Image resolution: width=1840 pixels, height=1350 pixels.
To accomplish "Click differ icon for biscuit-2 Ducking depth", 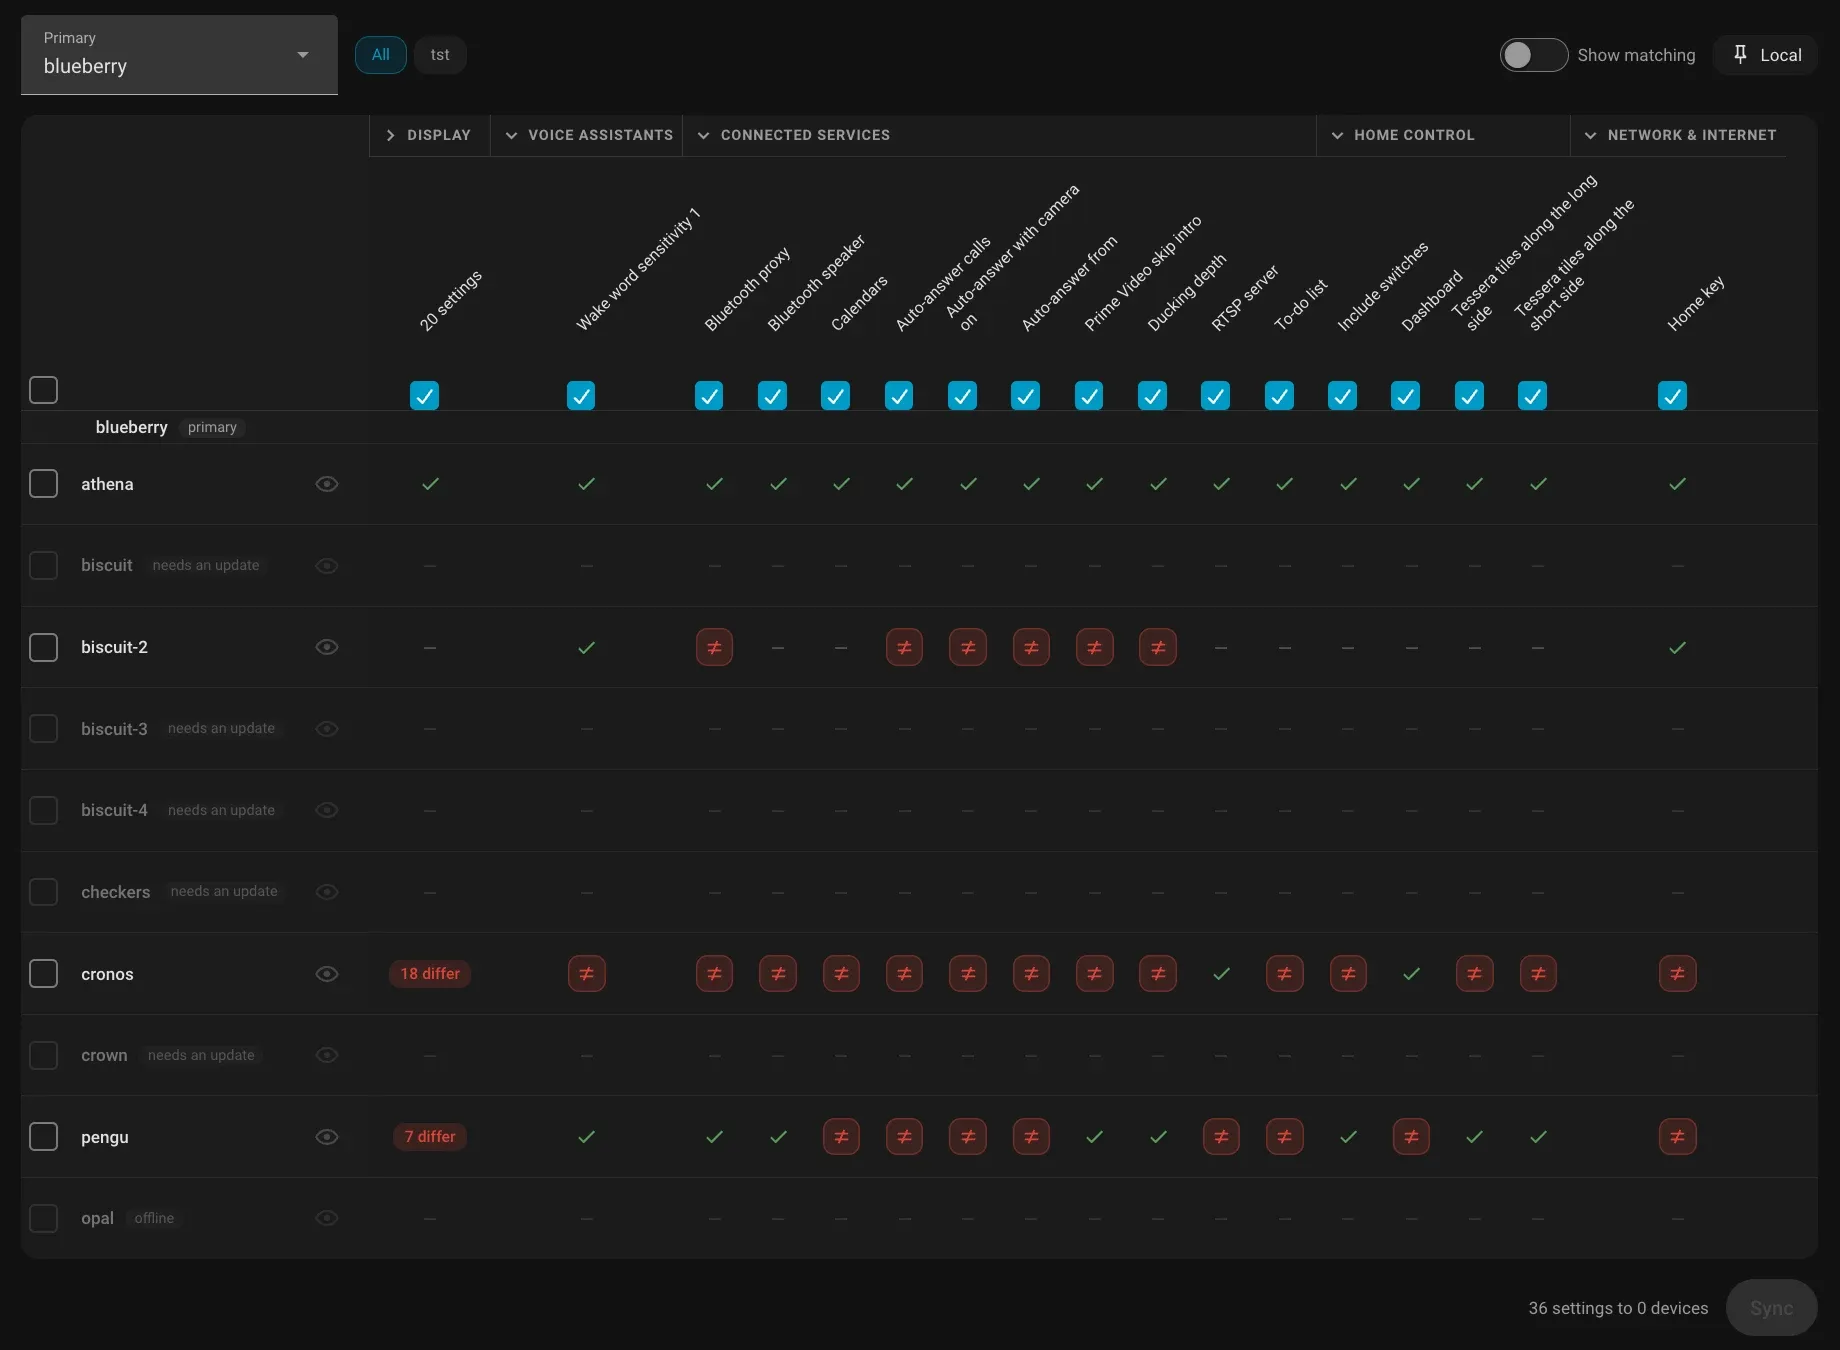I will pos(1158,647).
